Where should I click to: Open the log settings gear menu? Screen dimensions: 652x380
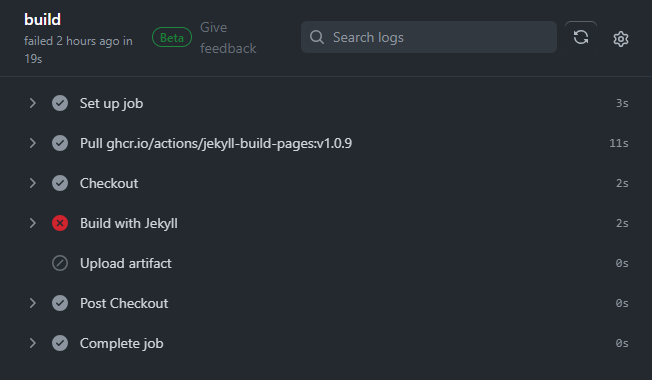621,39
